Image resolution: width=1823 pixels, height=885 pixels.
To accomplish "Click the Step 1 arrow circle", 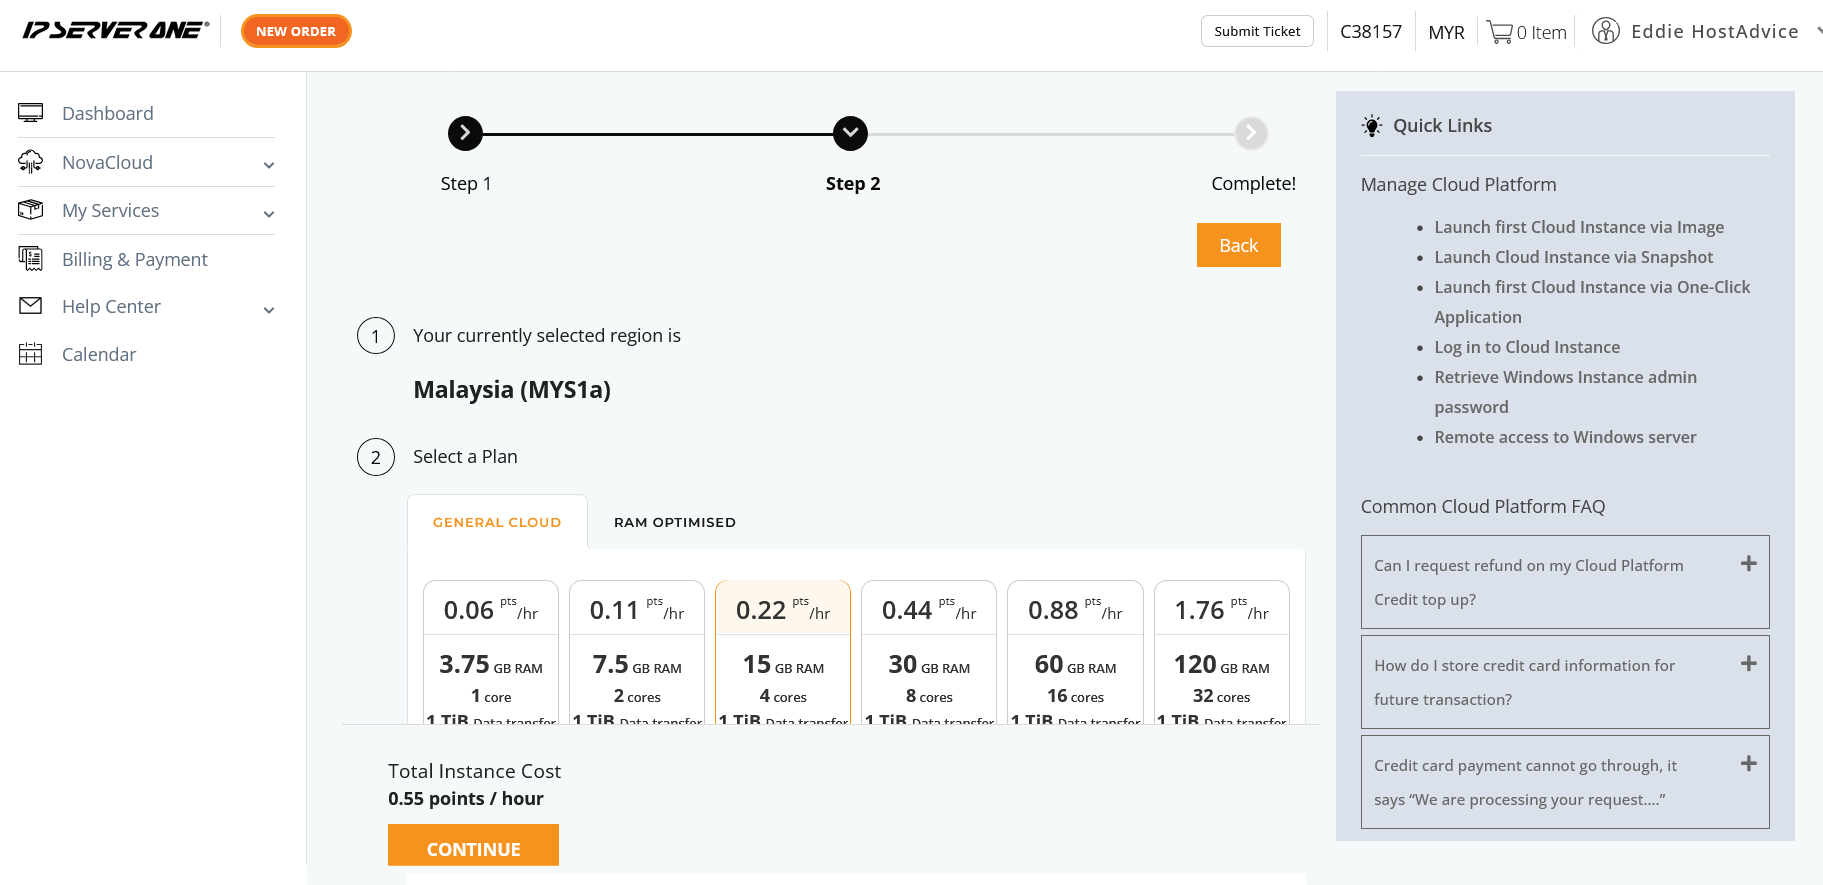I will [465, 133].
